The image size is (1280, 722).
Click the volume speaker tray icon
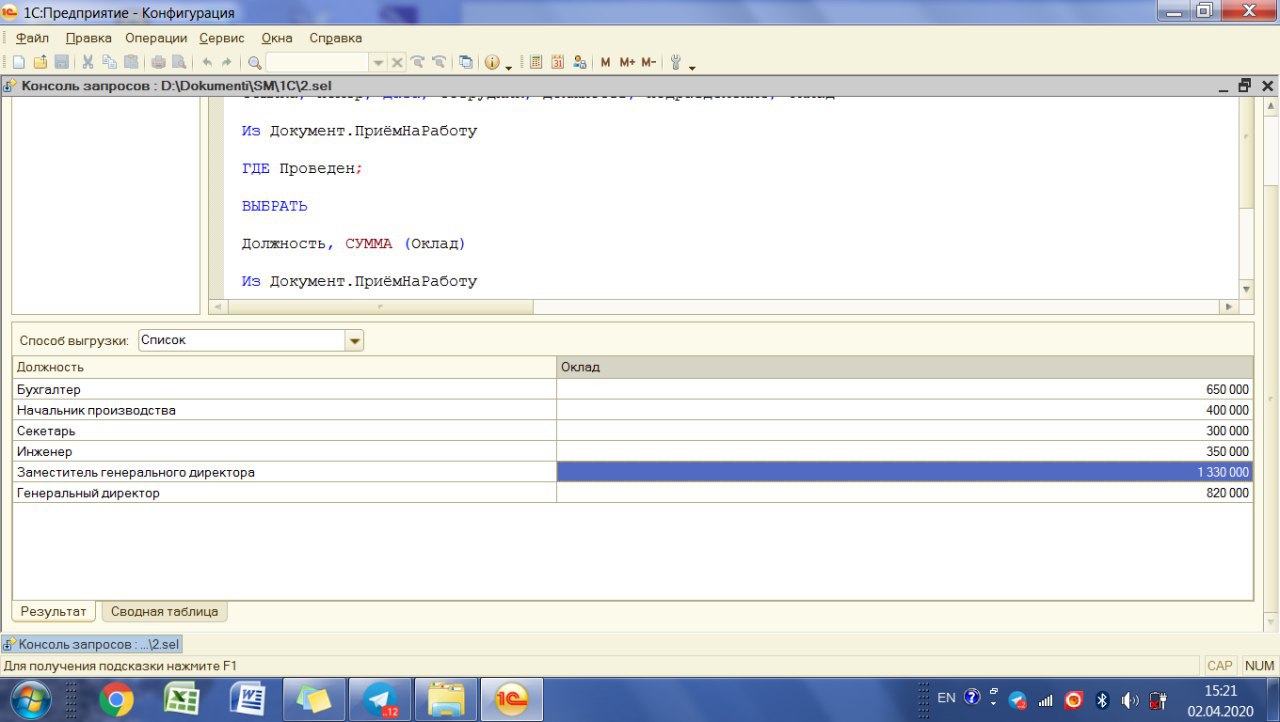1130,700
